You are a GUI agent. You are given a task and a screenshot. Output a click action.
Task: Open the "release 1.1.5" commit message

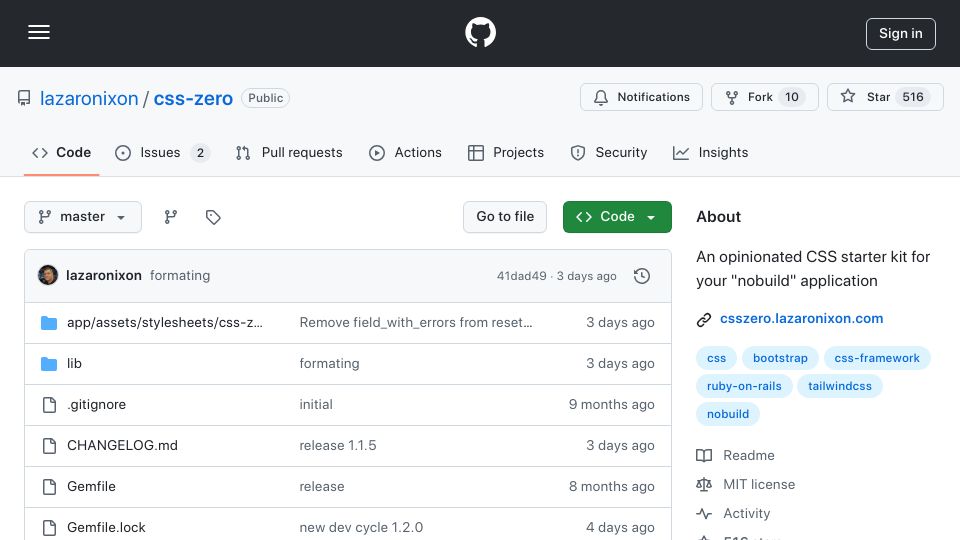point(338,446)
